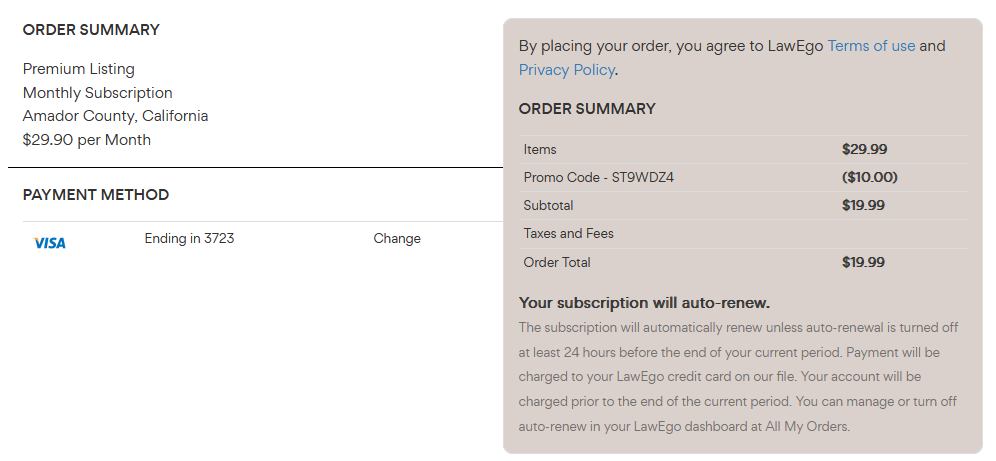Click the left ORDER SUMMARY heading
996x461 pixels.
coord(91,30)
